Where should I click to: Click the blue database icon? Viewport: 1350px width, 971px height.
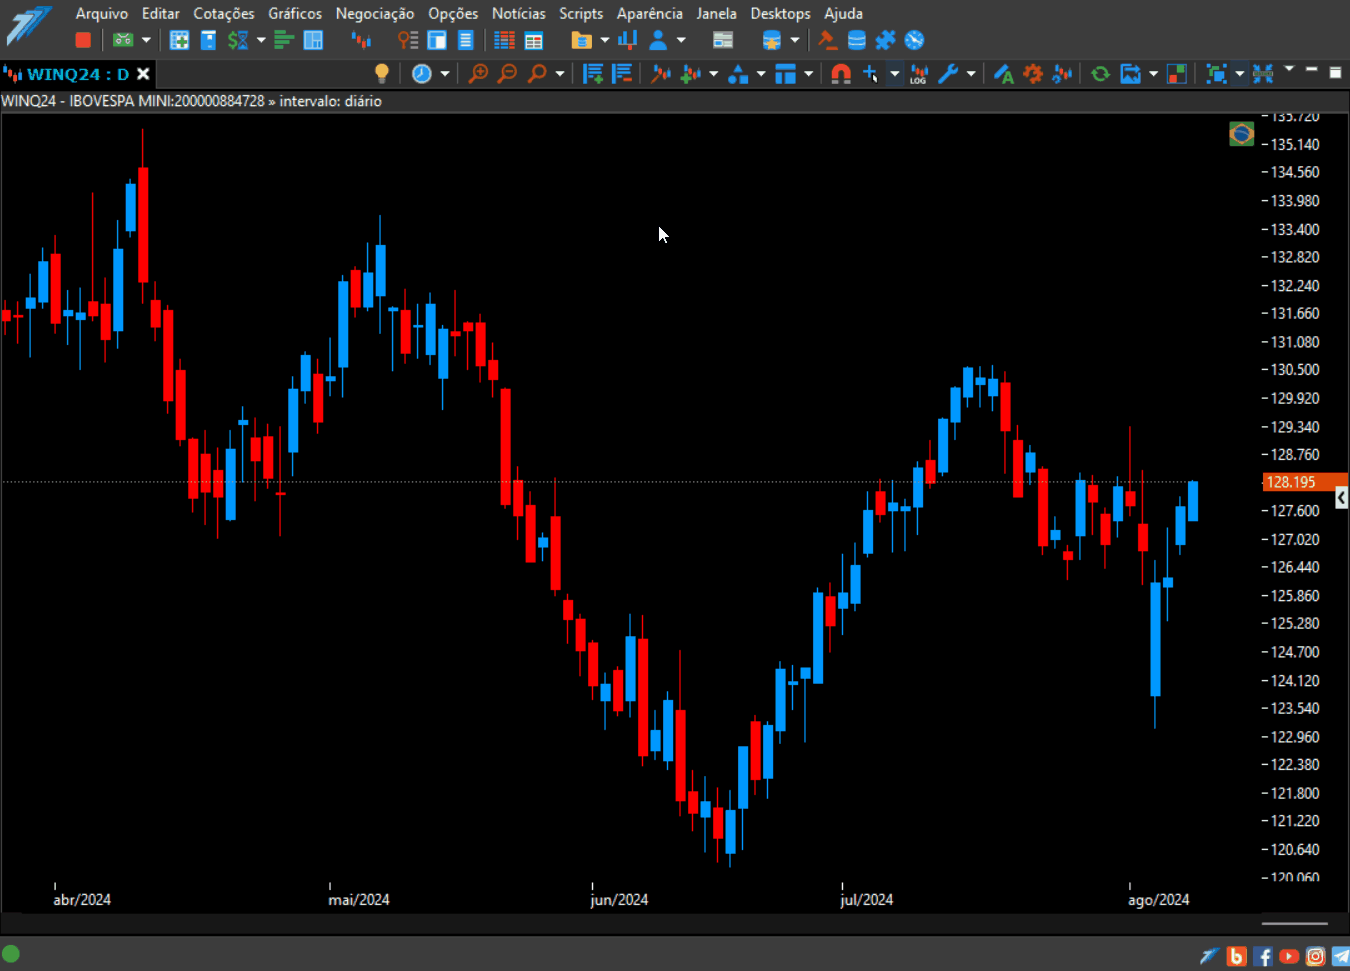click(857, 40)
